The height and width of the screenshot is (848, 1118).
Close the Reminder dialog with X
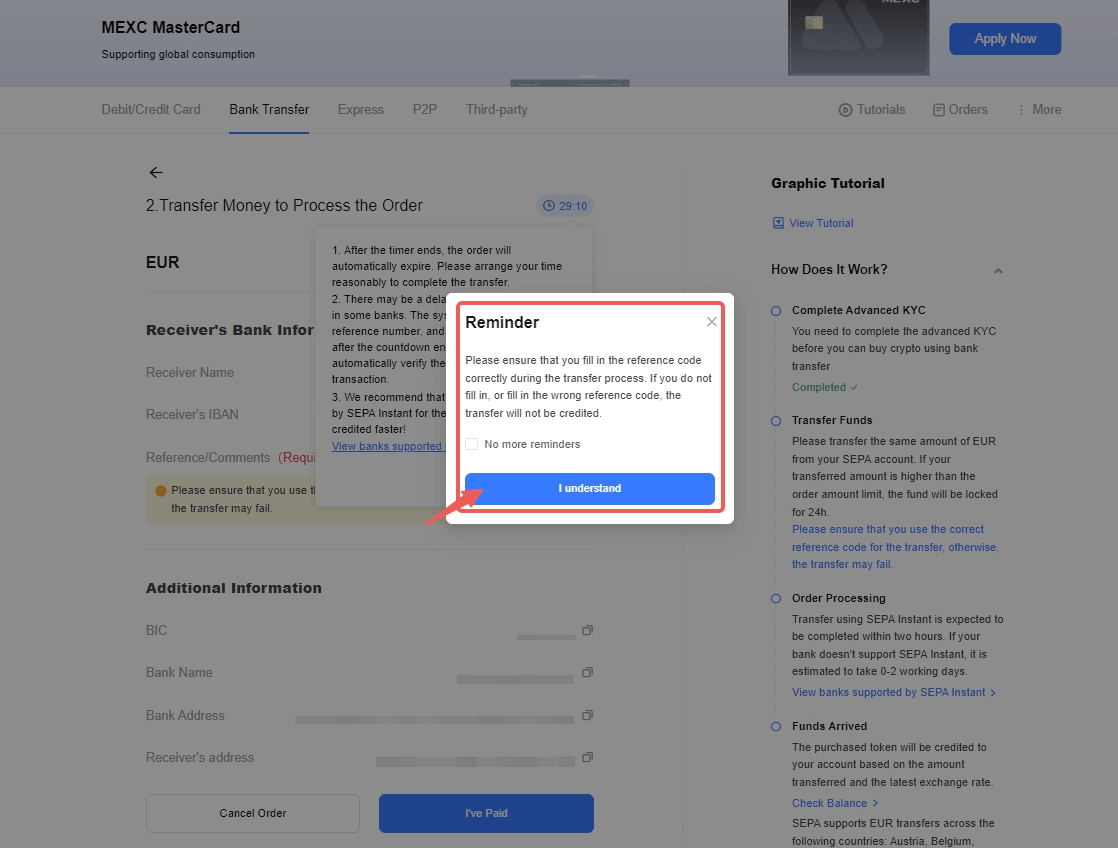coord(712,322)
